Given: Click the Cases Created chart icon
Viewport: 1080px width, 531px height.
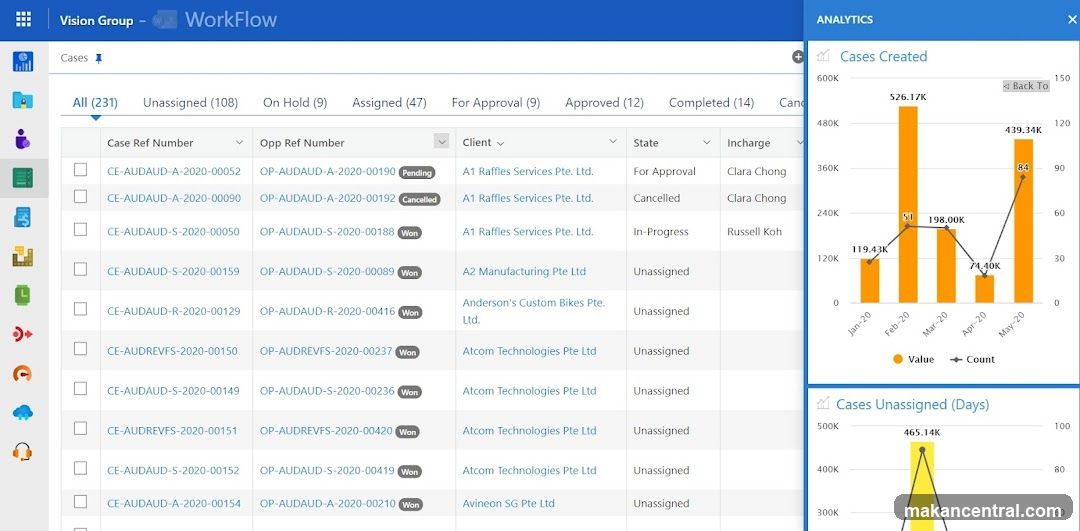Looking at the screenshot, I should click(x=823, y=56).
